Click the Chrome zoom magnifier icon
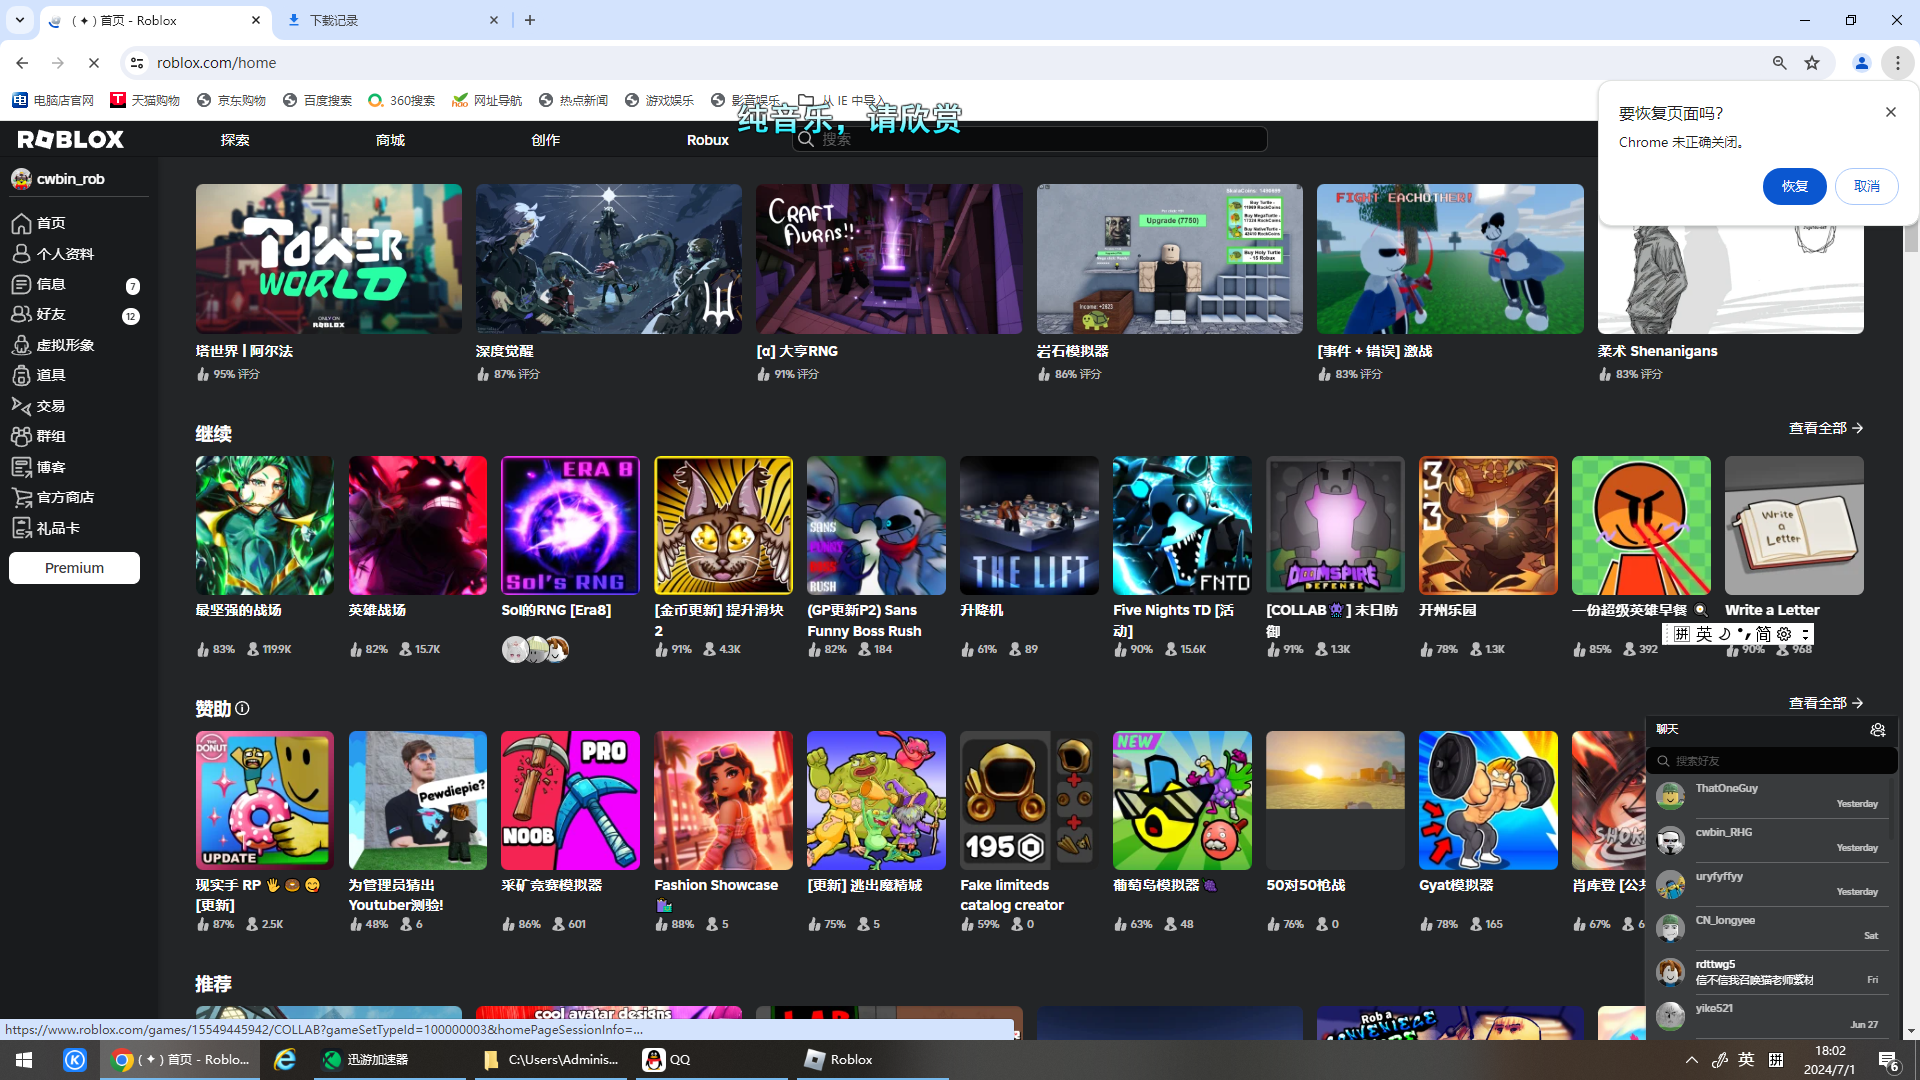Screen dimensions: 1920x1080 click(1779, 62)
